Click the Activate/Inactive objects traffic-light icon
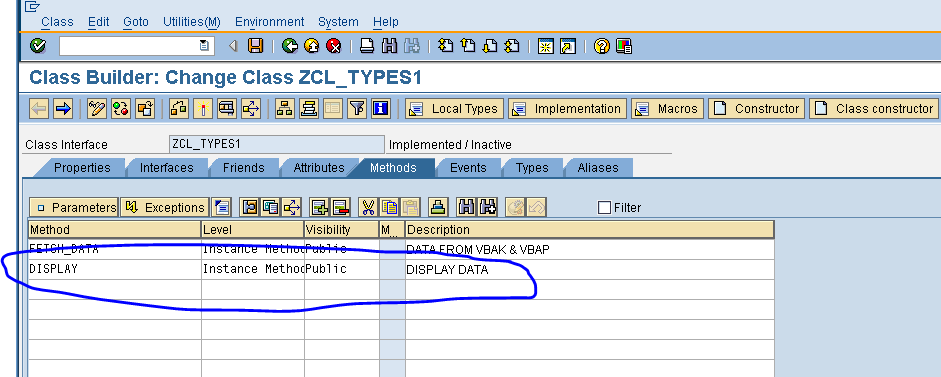Screen dimensions: 941x377 pyautogui.click(x=121, y=109)
